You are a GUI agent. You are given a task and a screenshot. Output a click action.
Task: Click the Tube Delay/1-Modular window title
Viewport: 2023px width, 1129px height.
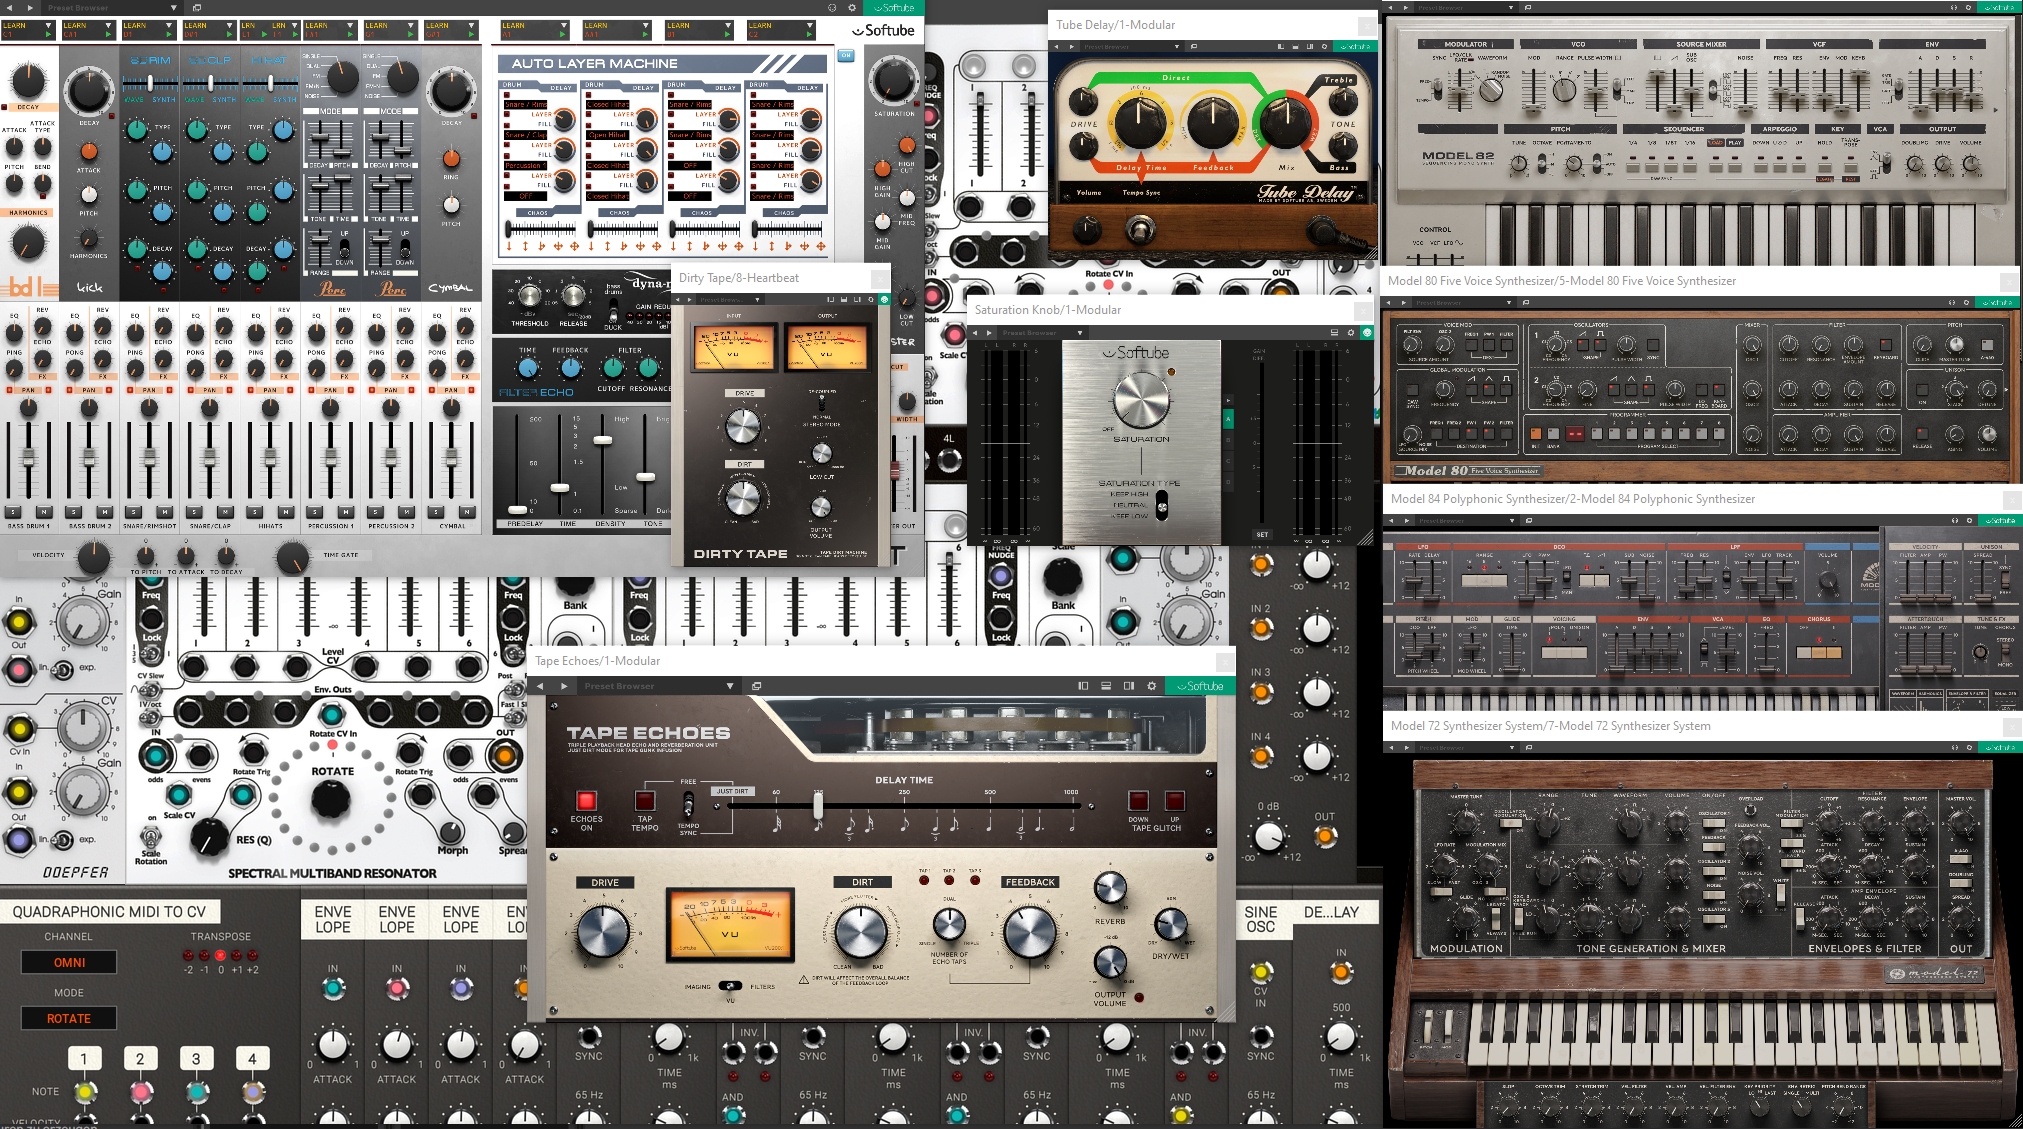click(x=1115, y=25)
